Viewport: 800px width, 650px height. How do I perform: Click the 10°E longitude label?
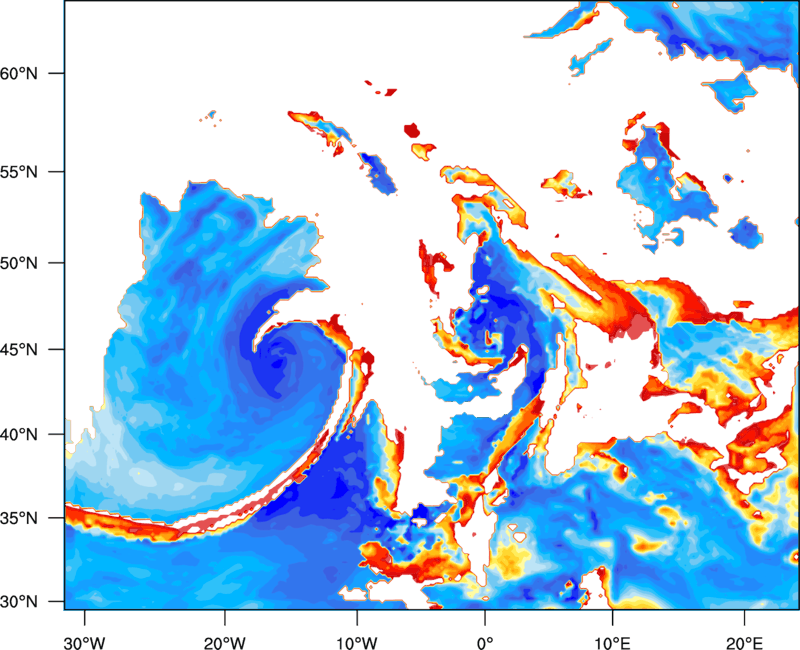[612, 643]
